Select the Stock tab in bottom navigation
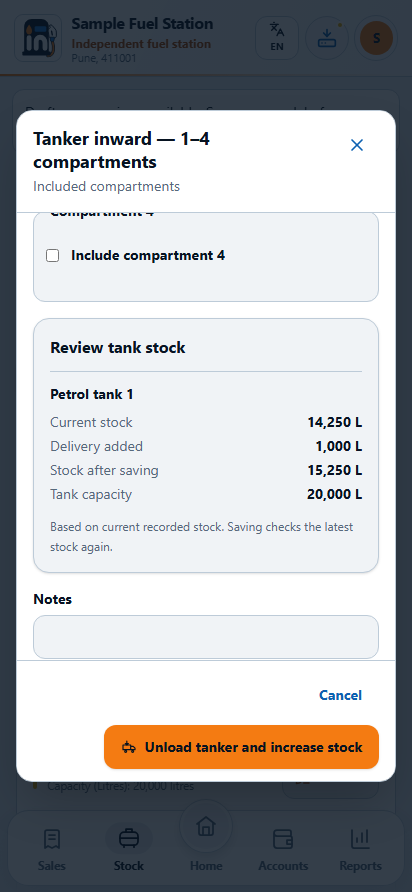412x892 pixels. tap(129, 850)
